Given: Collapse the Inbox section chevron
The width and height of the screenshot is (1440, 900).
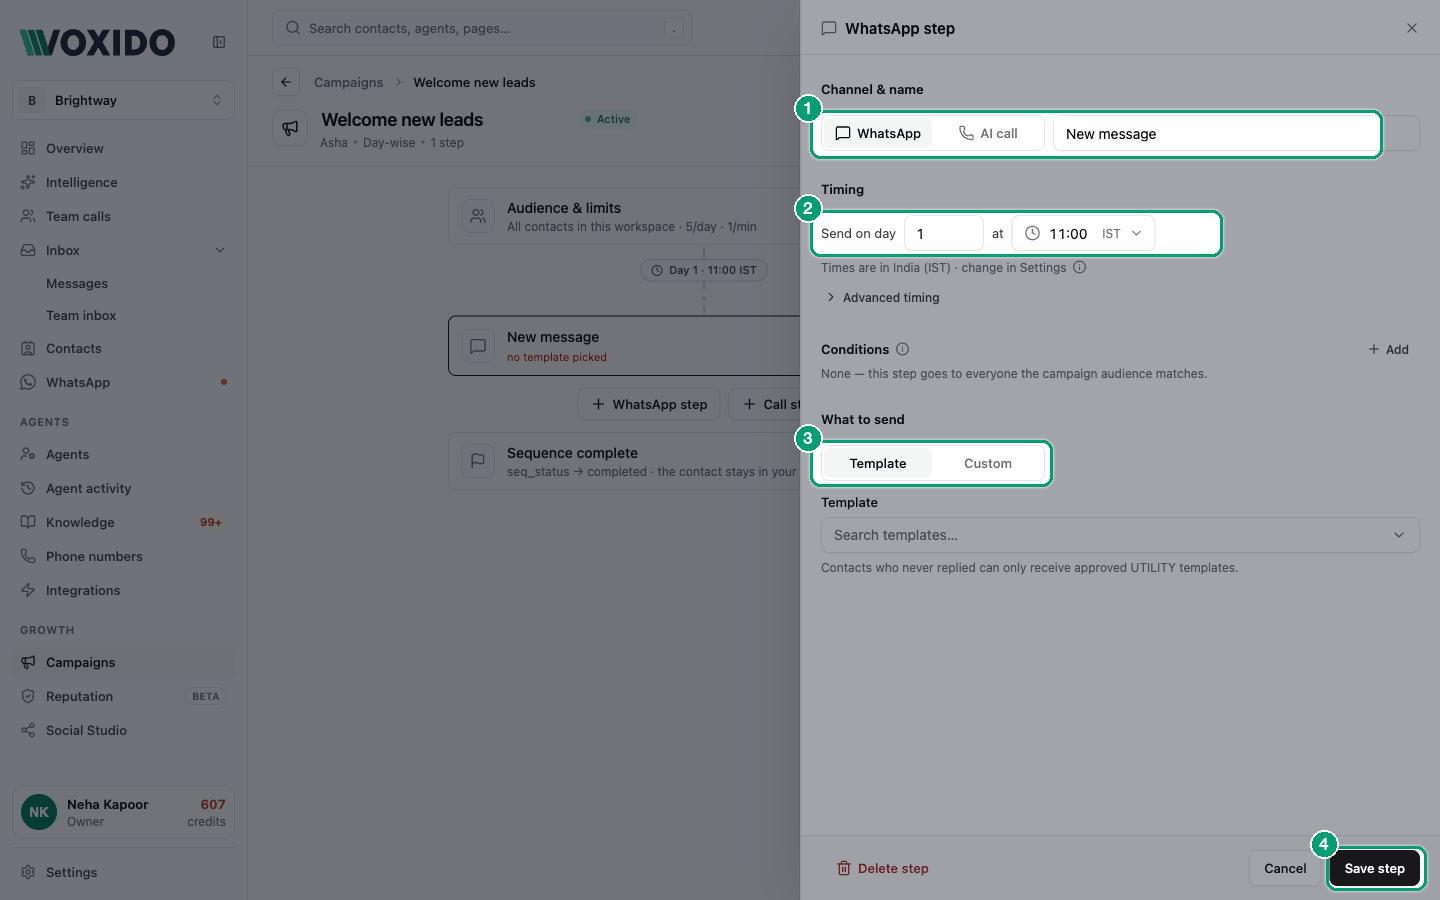Looking at the screenshot, I should pyautogui.click(x=220, y=250).
